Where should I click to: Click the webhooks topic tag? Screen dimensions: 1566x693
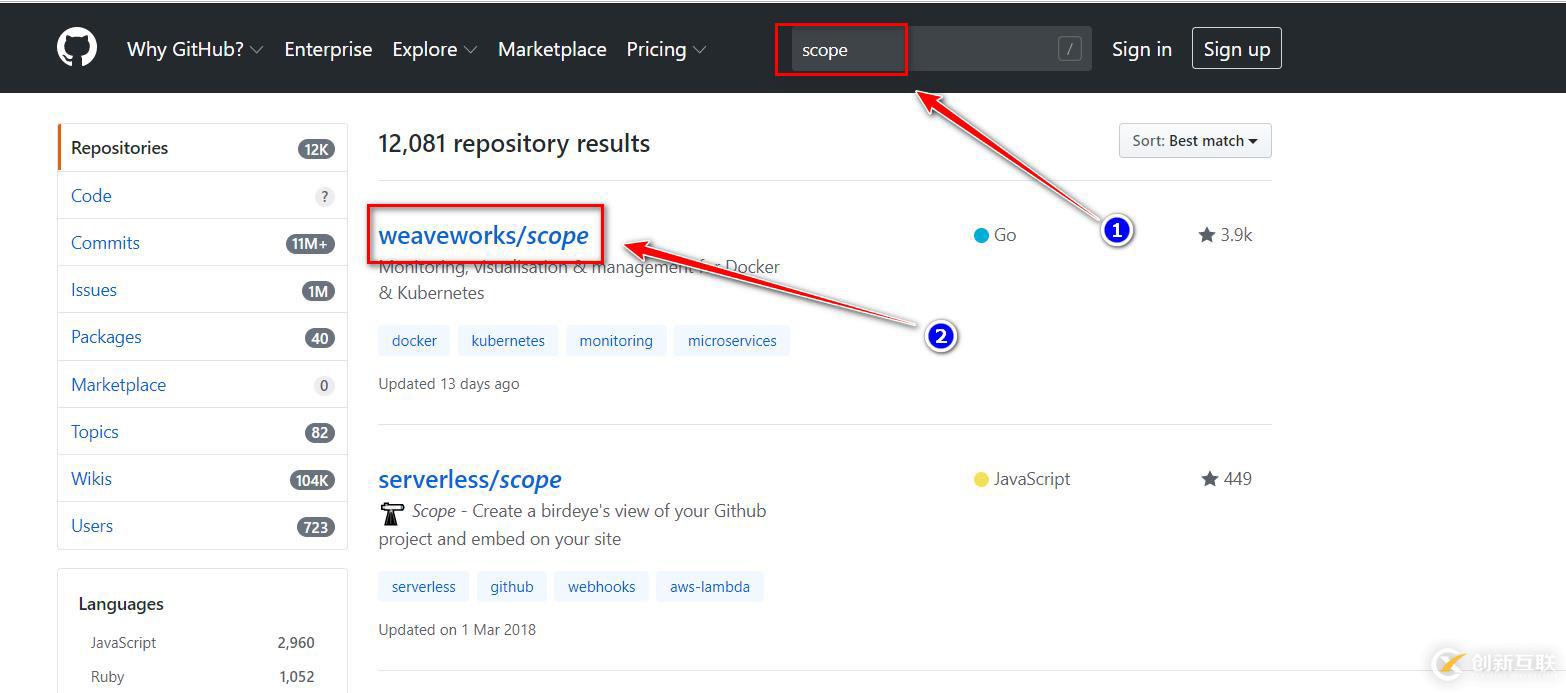pyautogui.click(x=602, y=587)
